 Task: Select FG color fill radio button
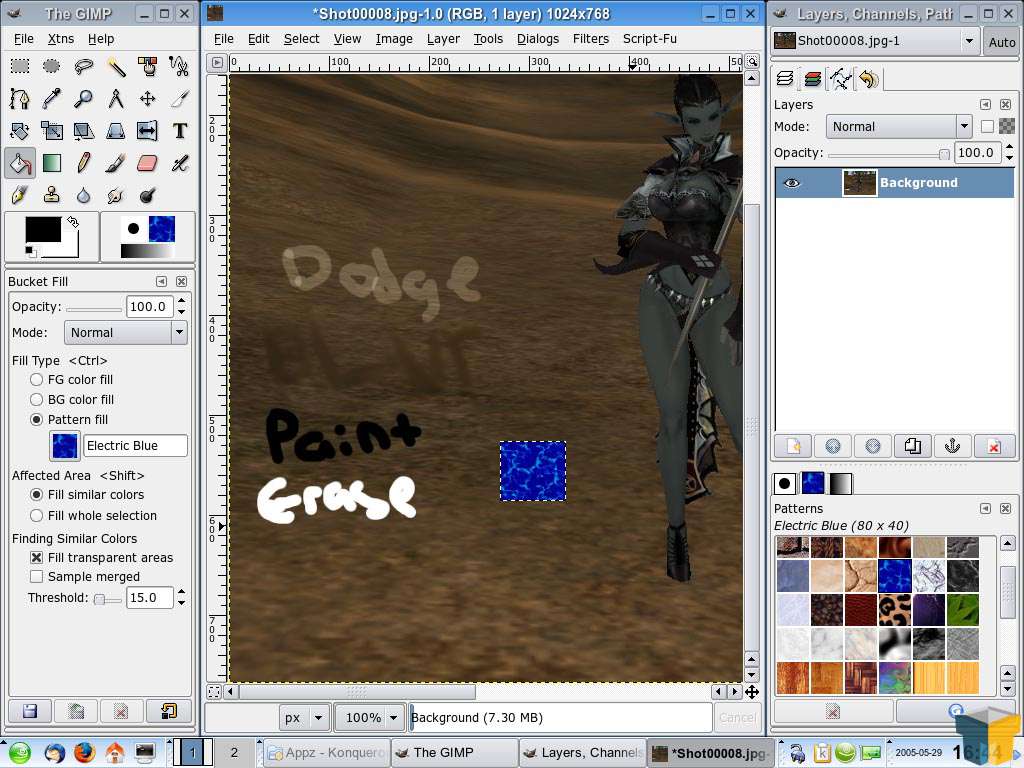click(x=37, y=379)
